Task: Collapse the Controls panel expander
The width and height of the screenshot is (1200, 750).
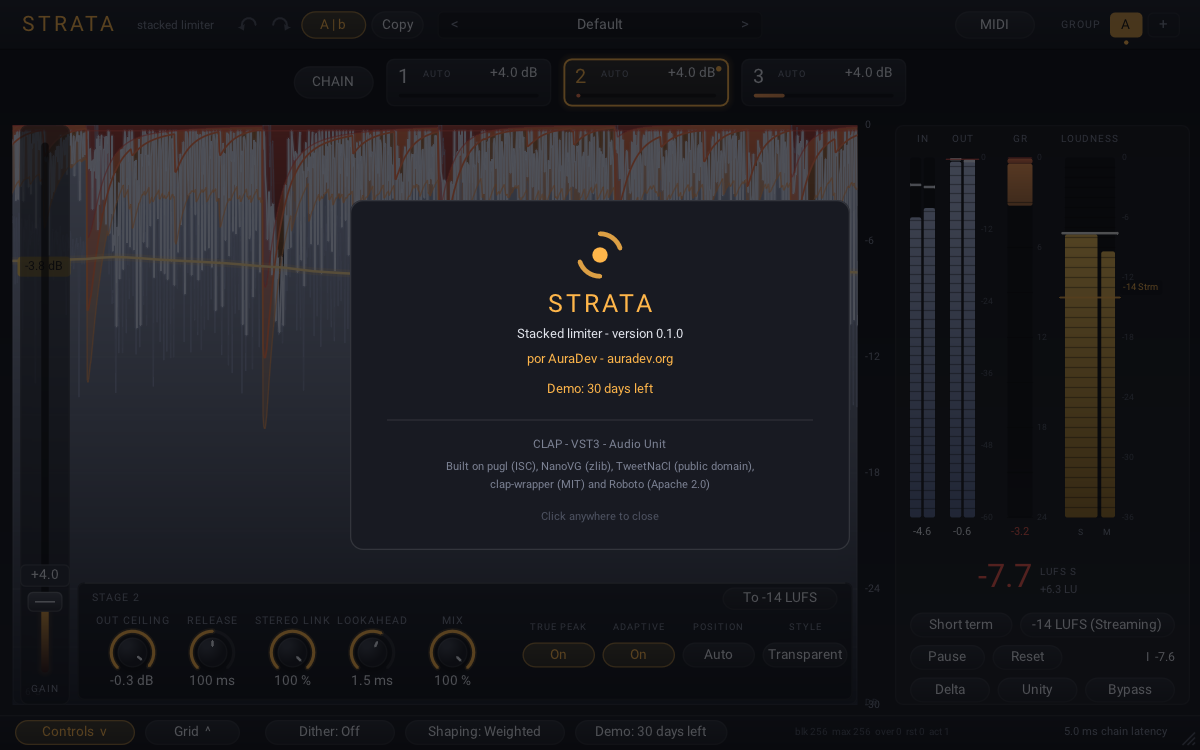Action: pyautogui.click(x=75, y=731)
